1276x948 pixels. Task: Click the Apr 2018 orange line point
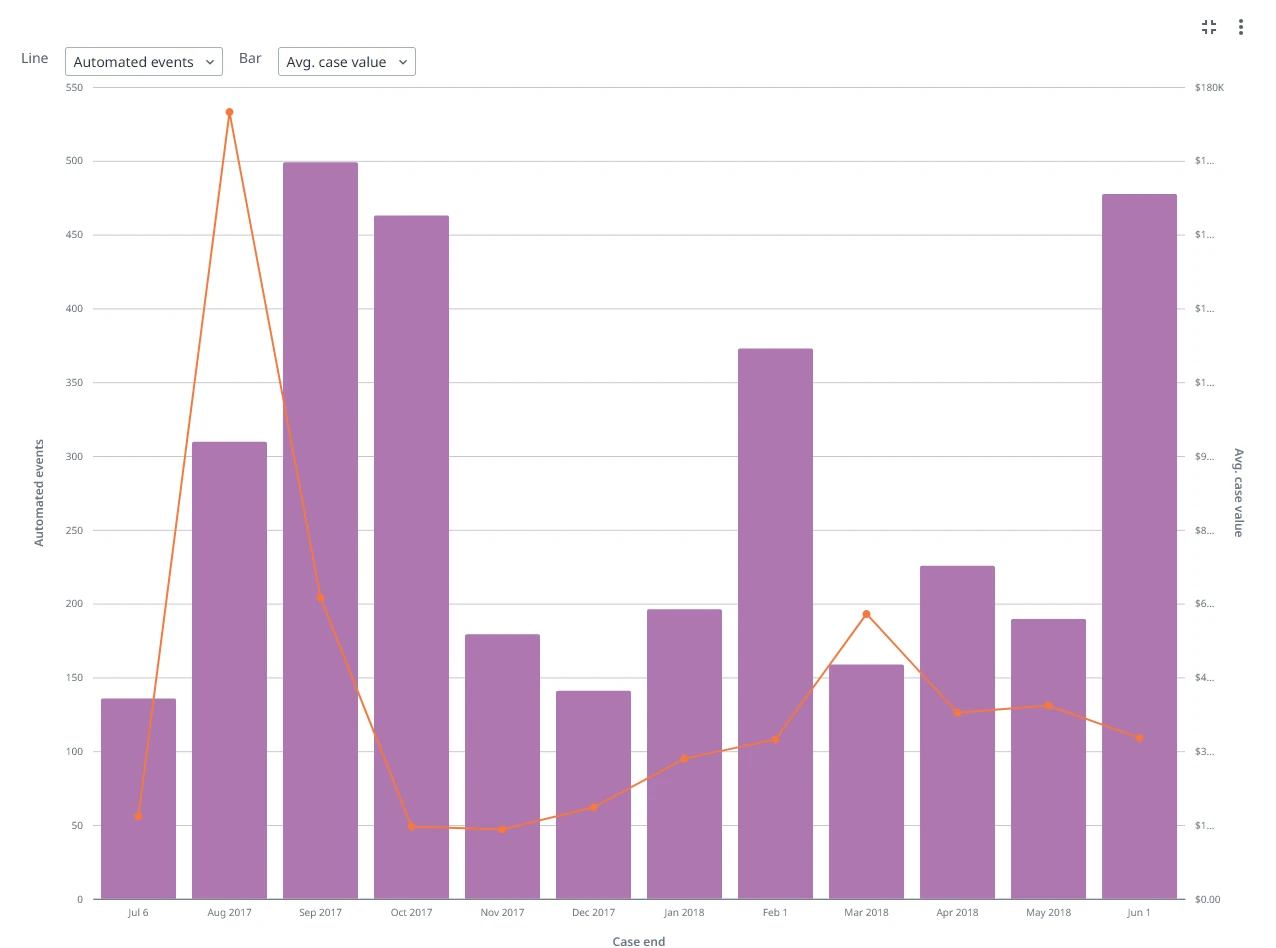pyautogui.click(x=957, y=712)
